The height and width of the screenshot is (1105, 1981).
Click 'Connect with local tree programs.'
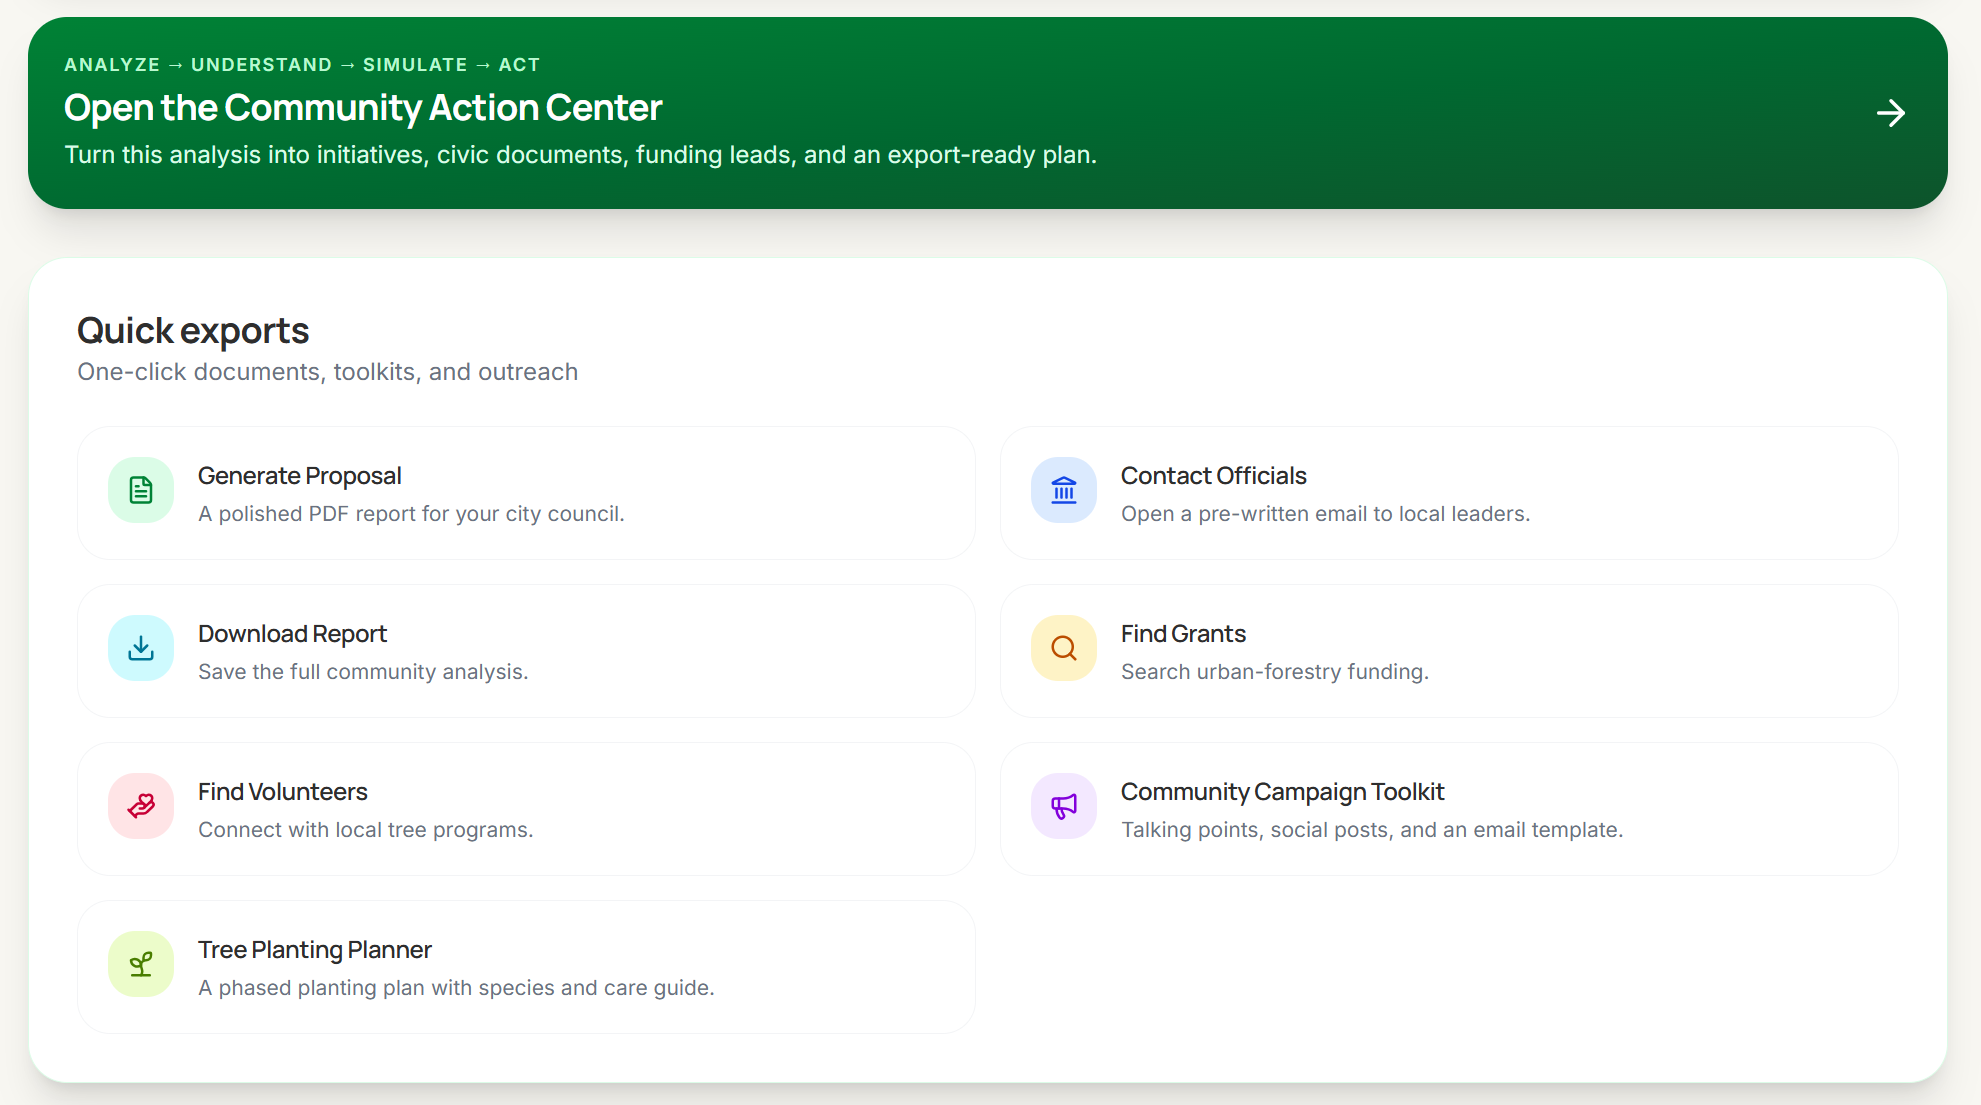(x=366, y=830)
